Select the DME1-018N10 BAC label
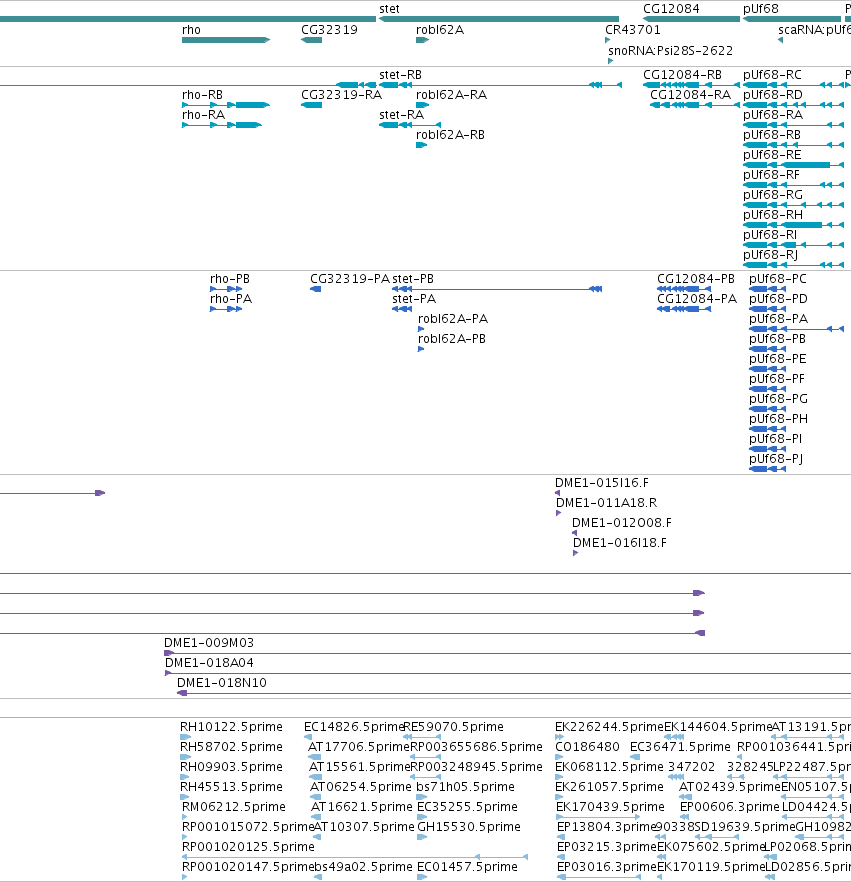 [222, 683]
